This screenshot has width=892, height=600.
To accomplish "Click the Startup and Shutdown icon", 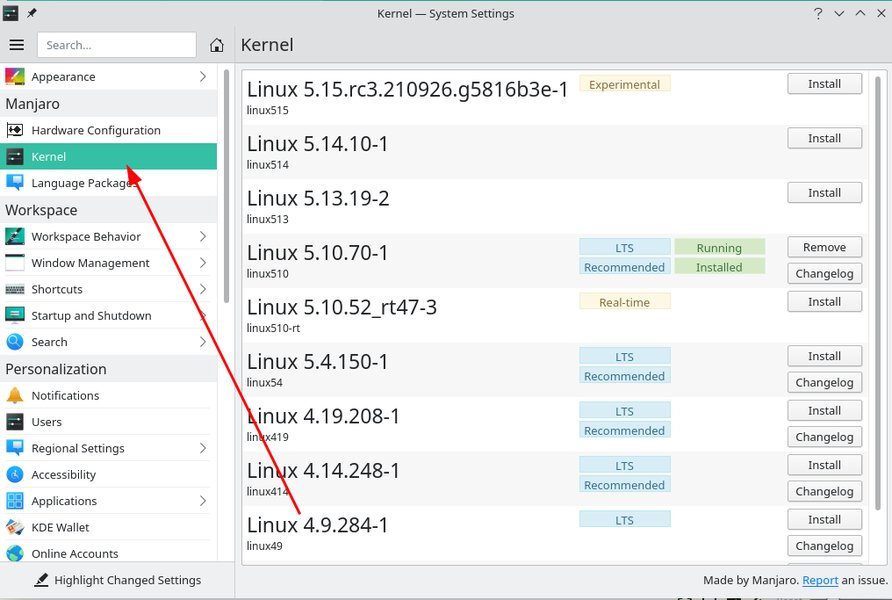I will pos(14,315).
